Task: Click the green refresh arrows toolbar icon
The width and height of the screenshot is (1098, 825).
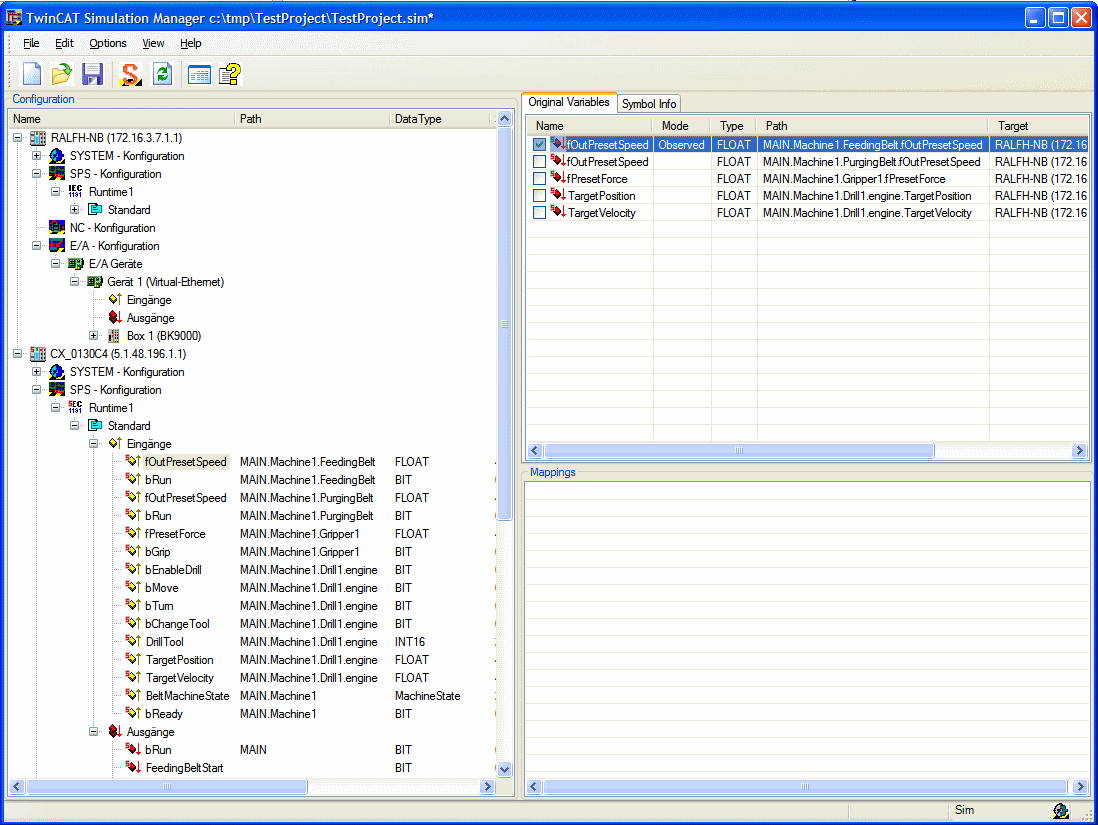Action: [162, 74]
